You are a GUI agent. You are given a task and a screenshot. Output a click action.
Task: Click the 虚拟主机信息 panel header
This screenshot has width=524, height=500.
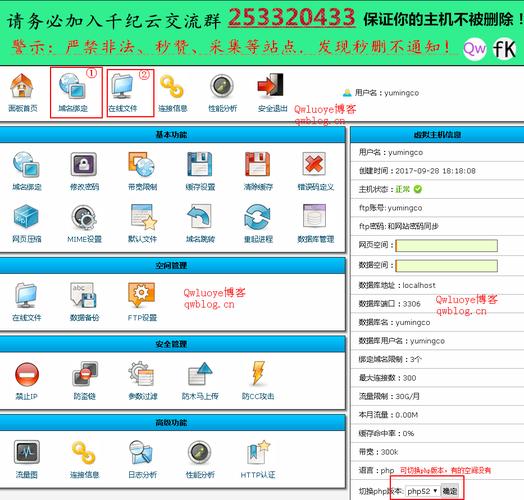coord(437,135)
